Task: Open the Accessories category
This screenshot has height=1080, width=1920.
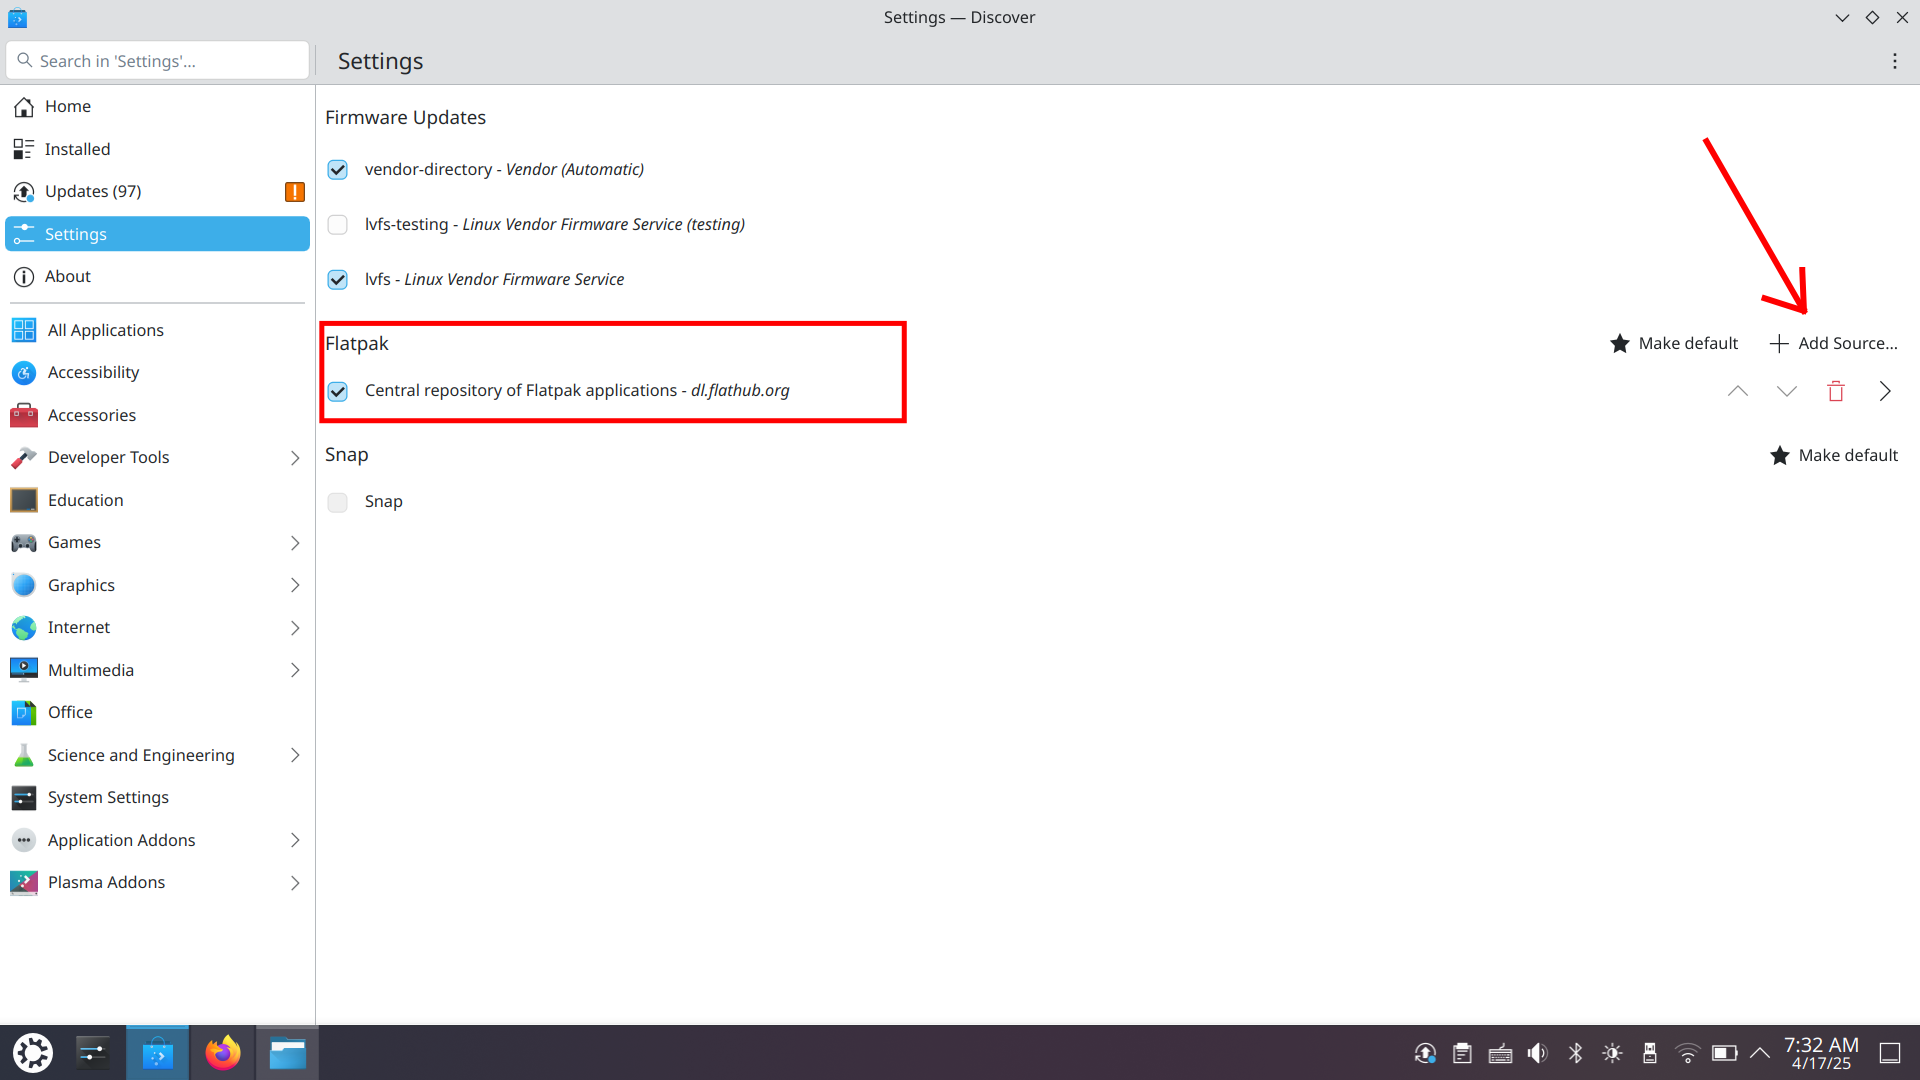Action: click(x=157, y=415)
